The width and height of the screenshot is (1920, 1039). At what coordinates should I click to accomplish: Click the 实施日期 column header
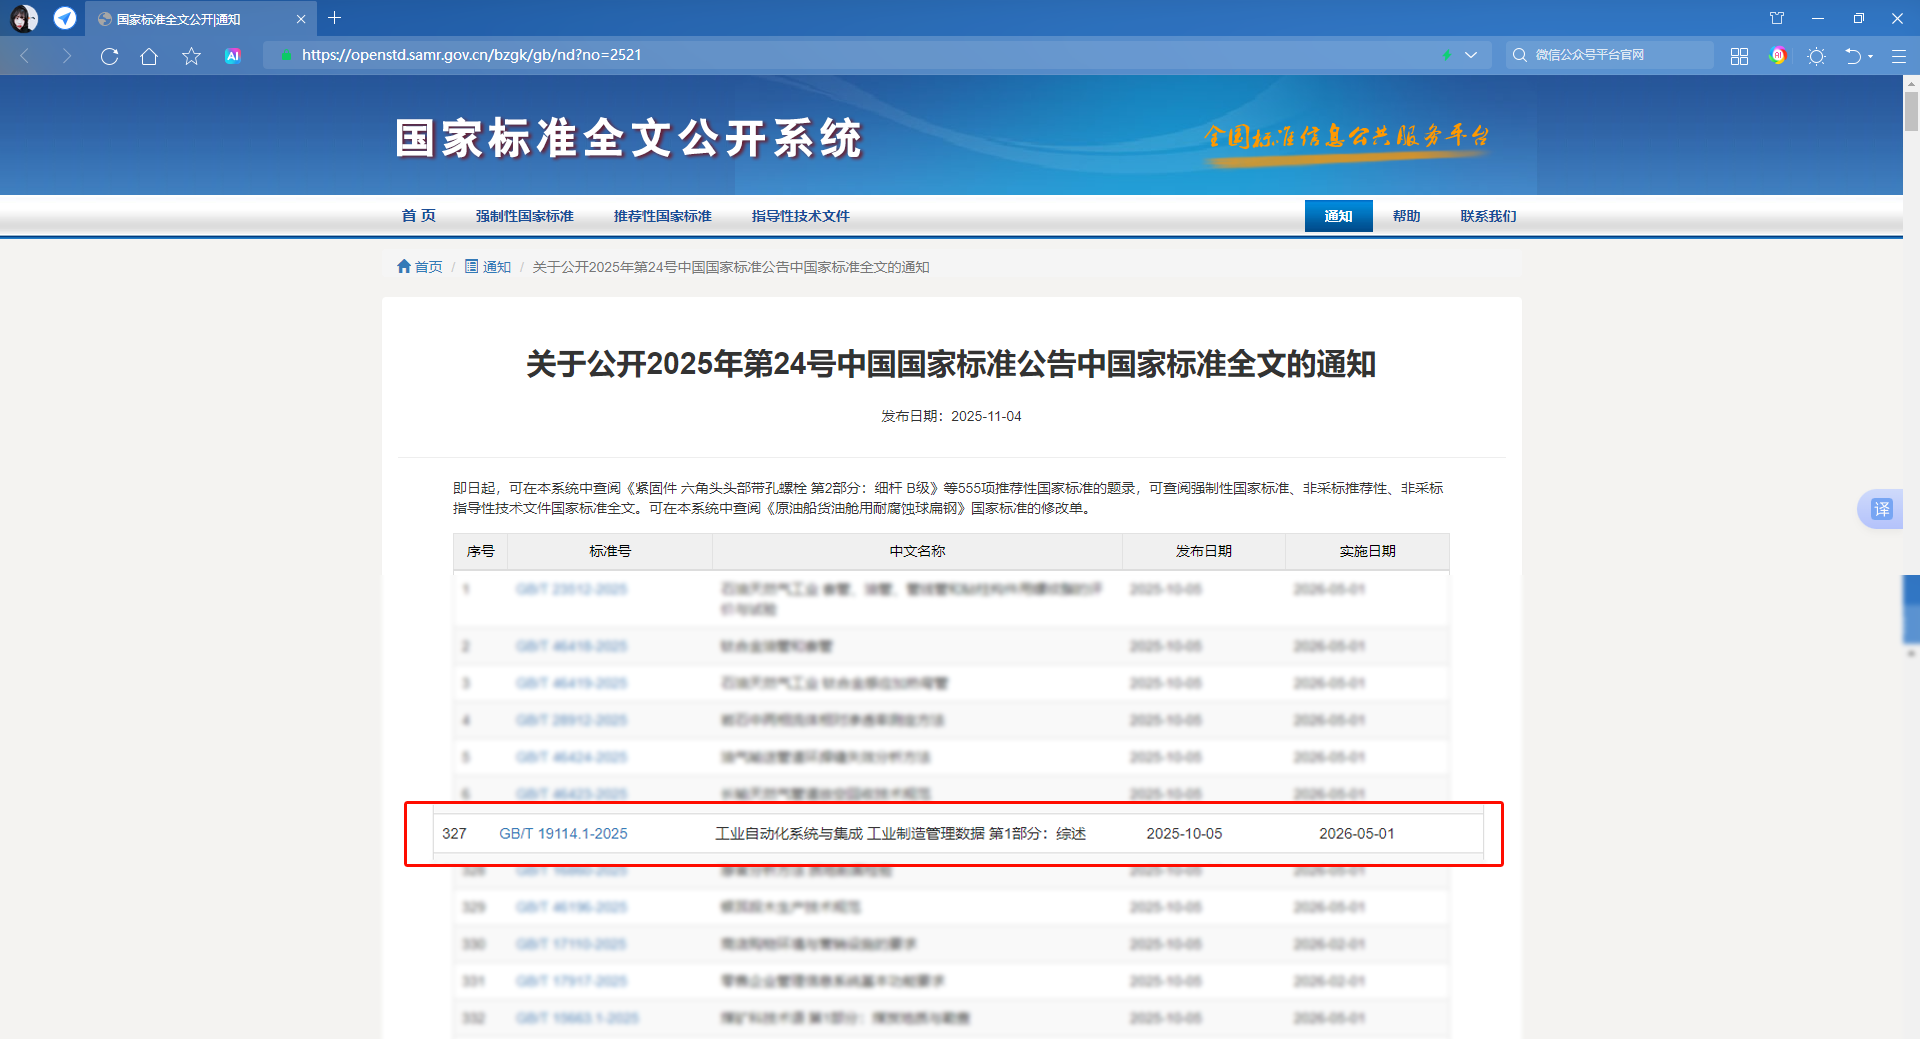coord(1367,551)
